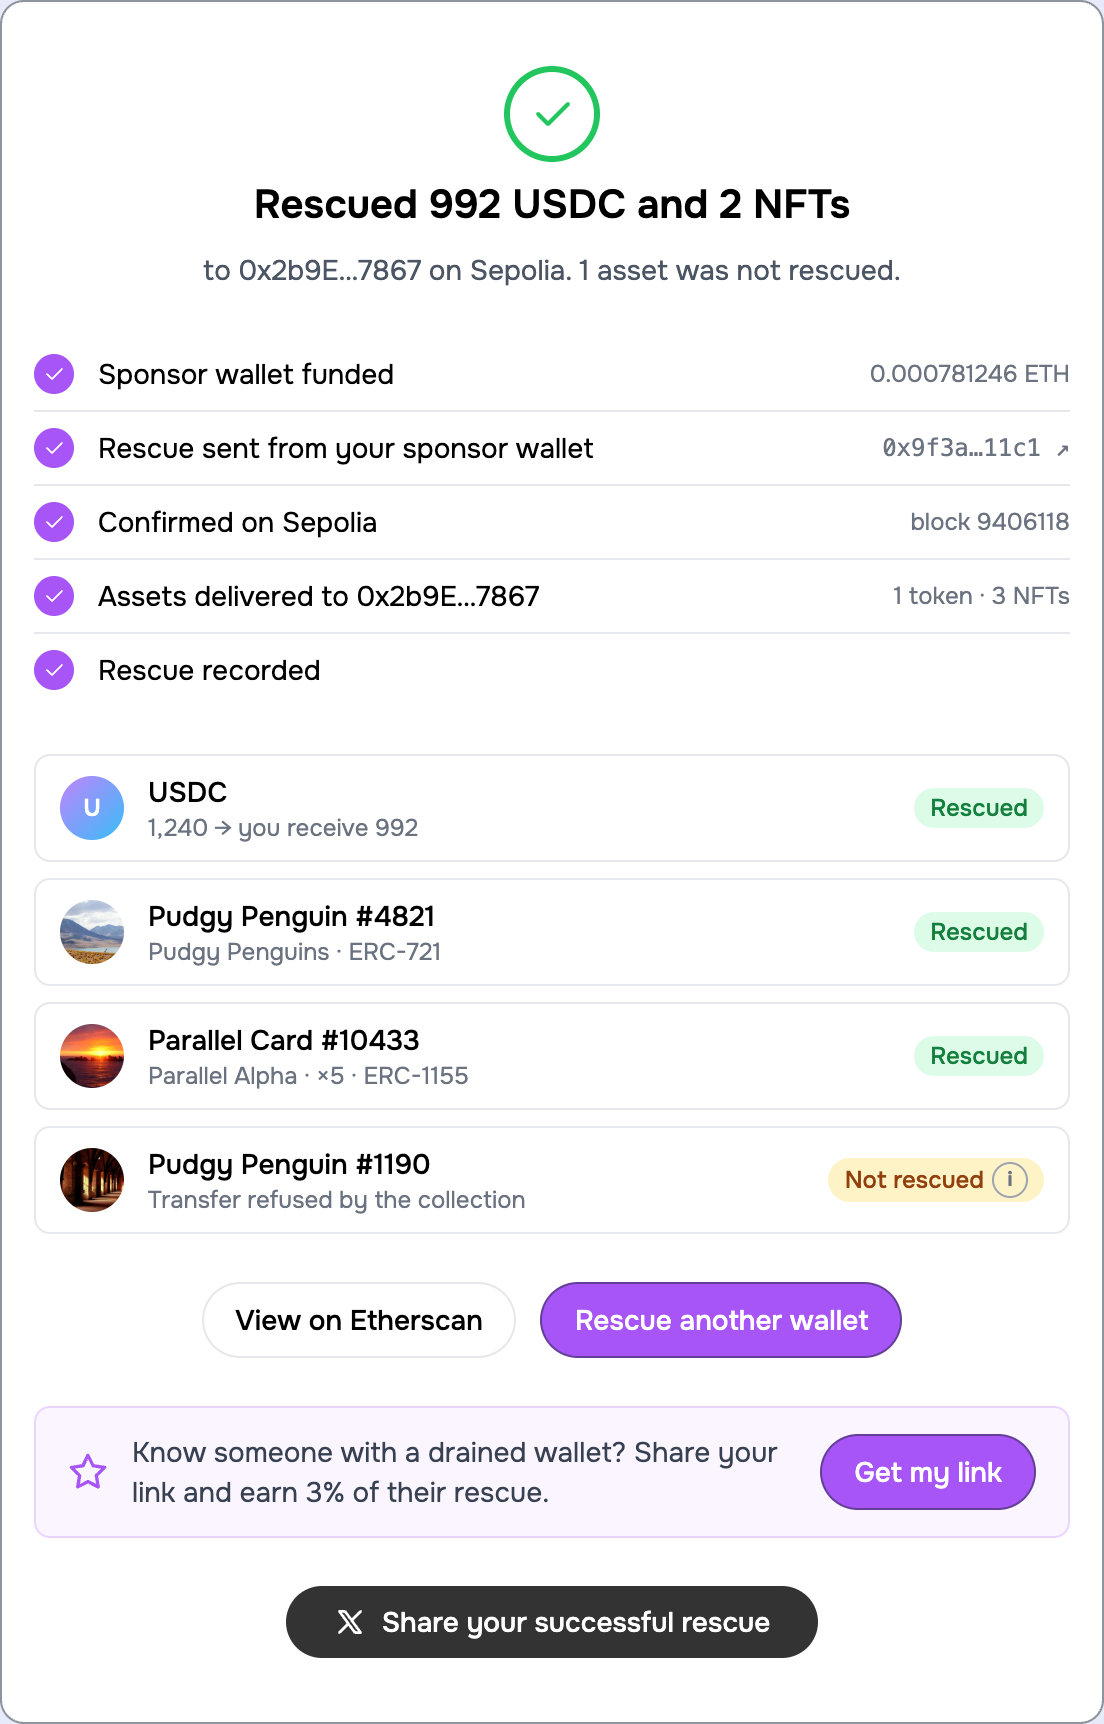Click the Not rescued status badge

click(x=936, y=1180)
